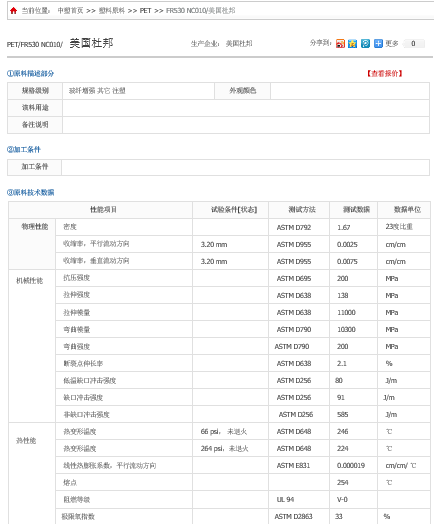Click the 测试方法 column header
Image resolution: width=434 pixels, height=524 pixels.
click(299, 210)
